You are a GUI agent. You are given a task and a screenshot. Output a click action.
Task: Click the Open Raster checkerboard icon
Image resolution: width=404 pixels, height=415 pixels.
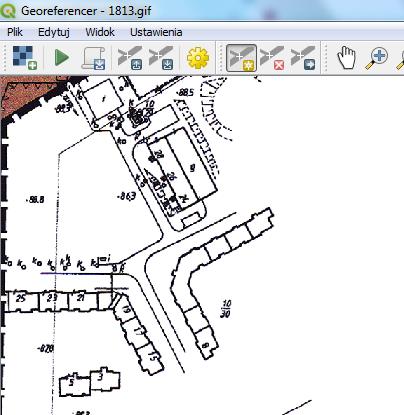(24, 58)
